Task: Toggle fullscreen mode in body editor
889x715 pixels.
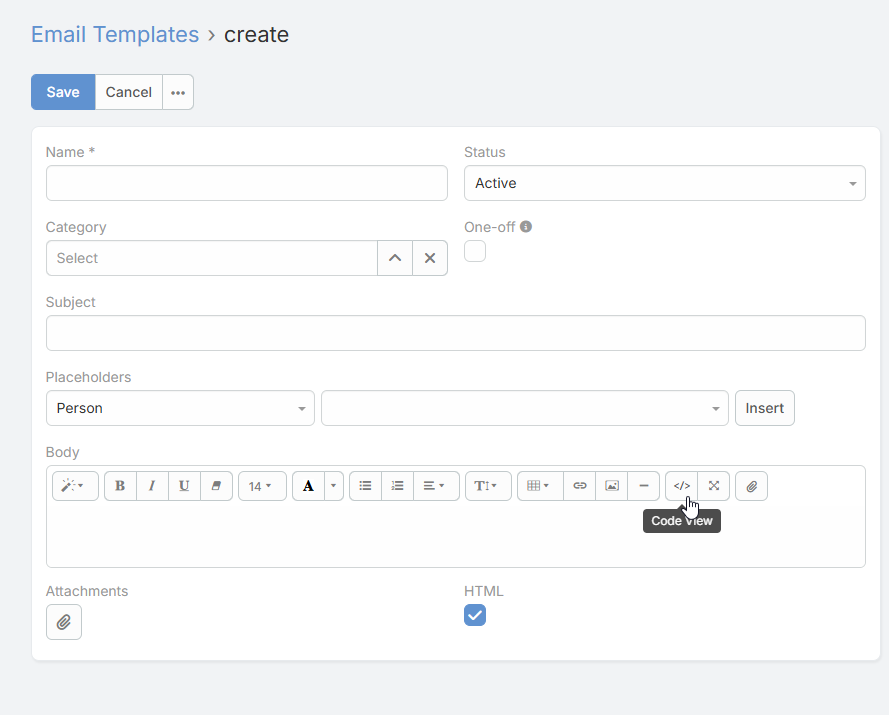Action: (x=714, y=486)
